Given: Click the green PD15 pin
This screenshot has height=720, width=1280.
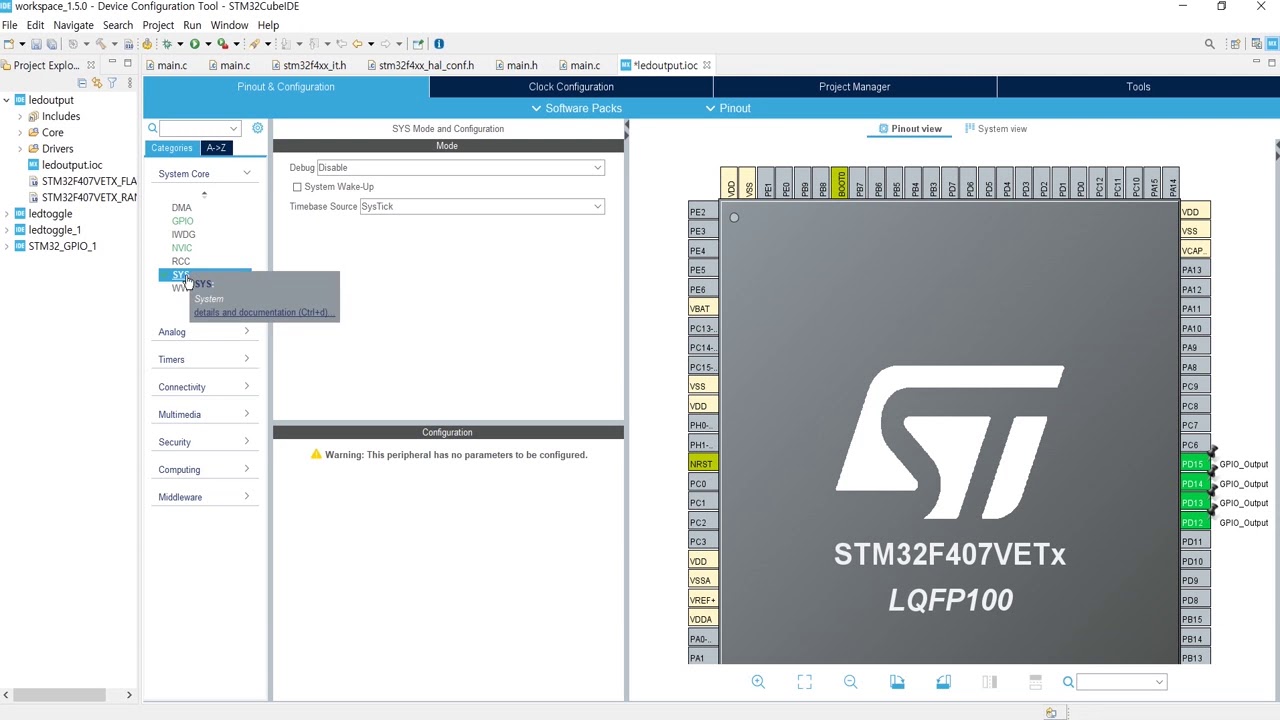Looking at the screenshot, I should [x=1194, y=465].
